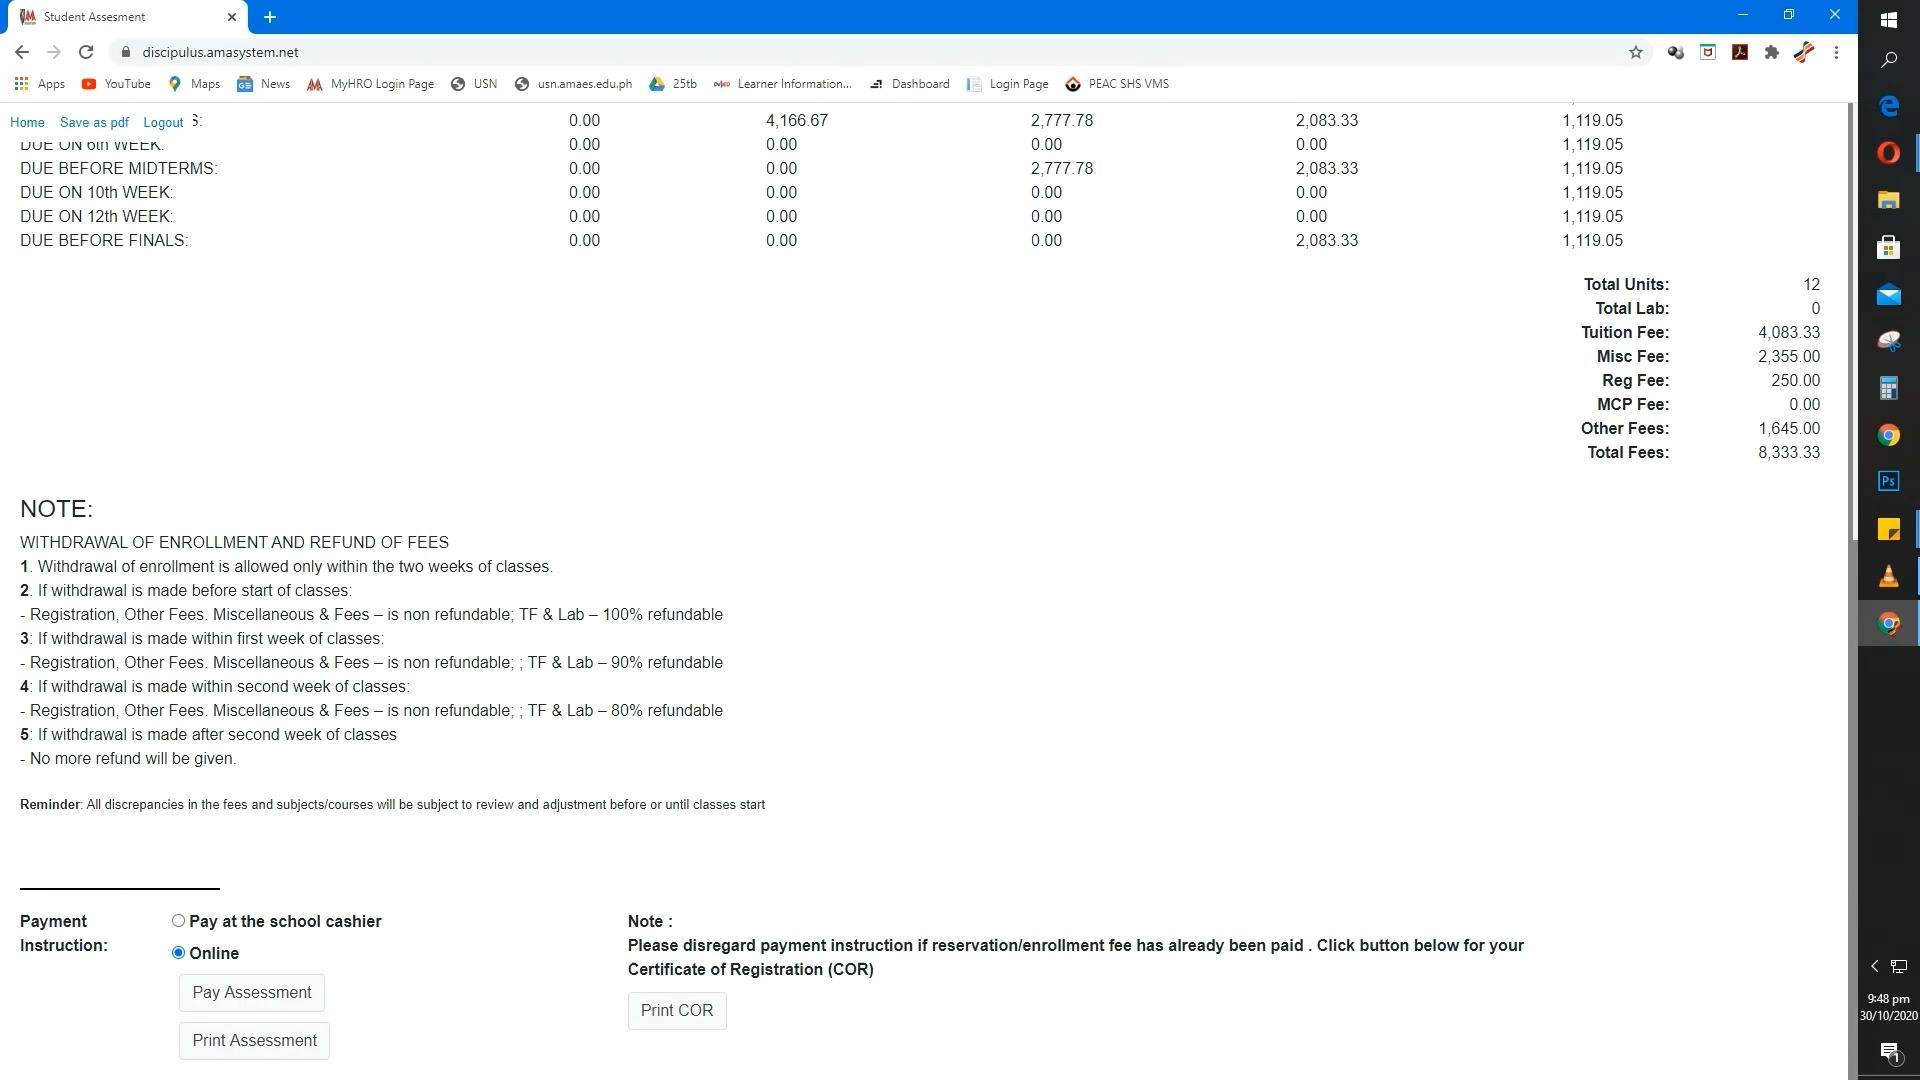This screenshot has width=1920, height=1080.
Task: Open the Apps bookmarks shortcut
Action: click(x=40, y=84)
